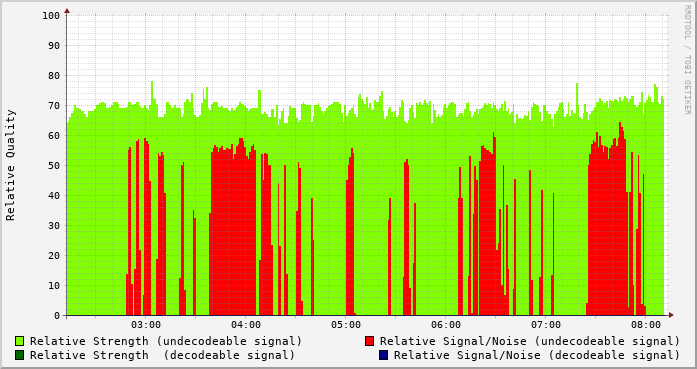697x369 pixels.
Task: Click the Relative Quality axis title
Action: click(10, 165)
